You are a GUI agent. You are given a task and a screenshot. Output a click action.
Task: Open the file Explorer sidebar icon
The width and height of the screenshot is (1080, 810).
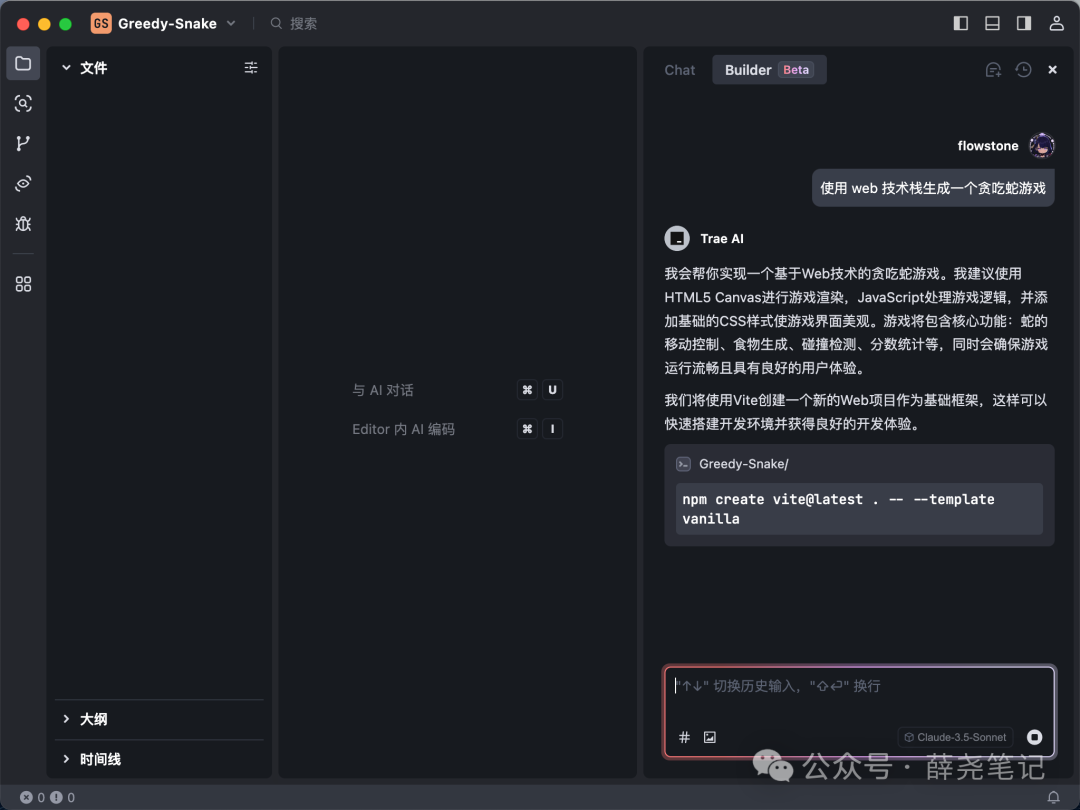[x=23, y=63]
